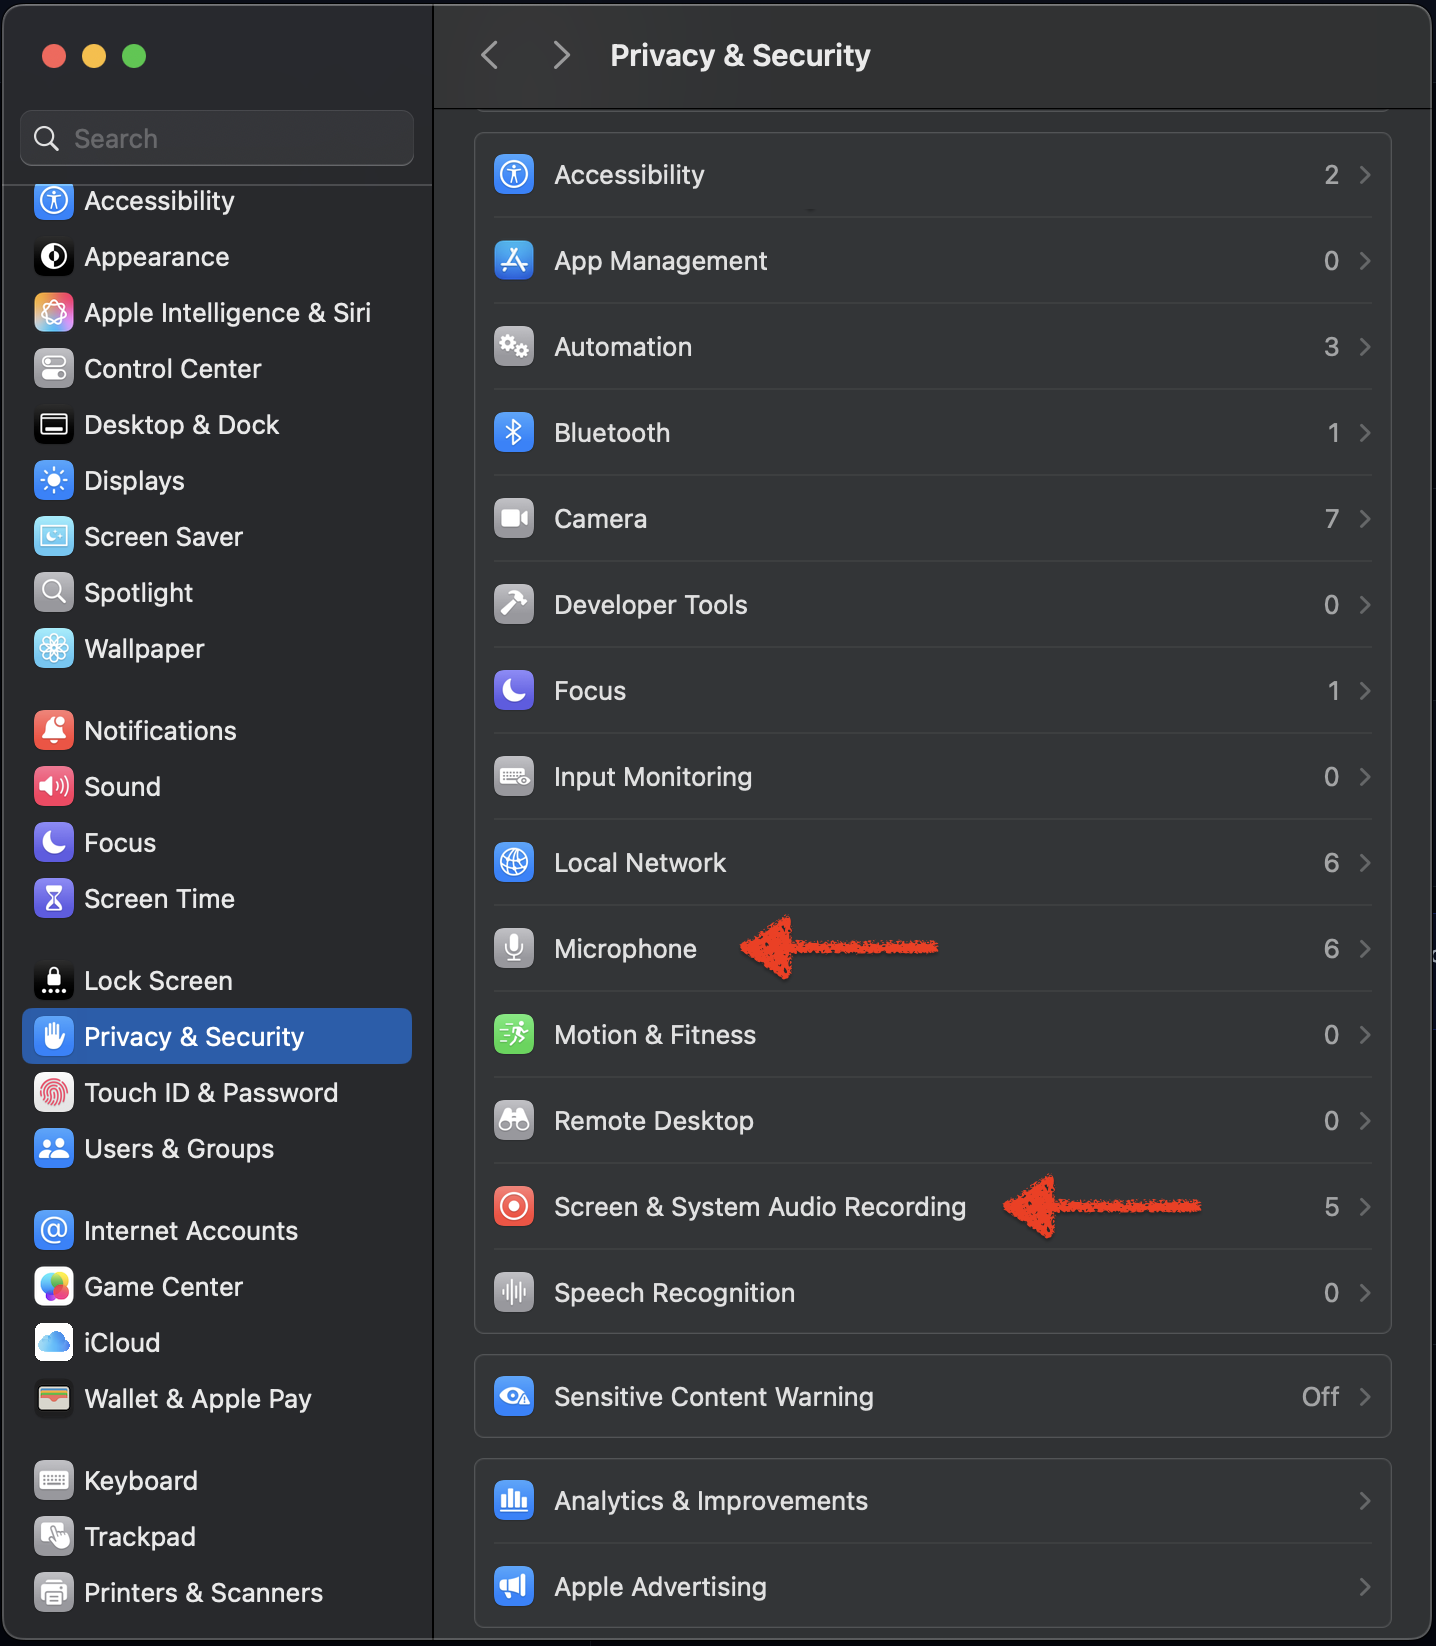Click the Desktop & Dock icon
The height and width of the screenshot is (1646, 1436).
(x=54, y=425)
